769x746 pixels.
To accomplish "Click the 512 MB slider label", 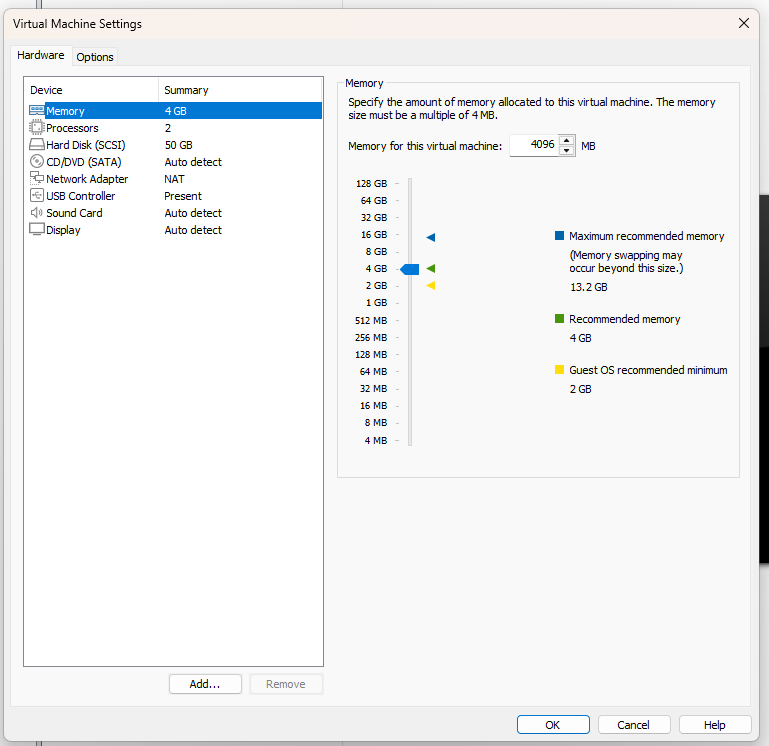I will (x=371, y=320).
